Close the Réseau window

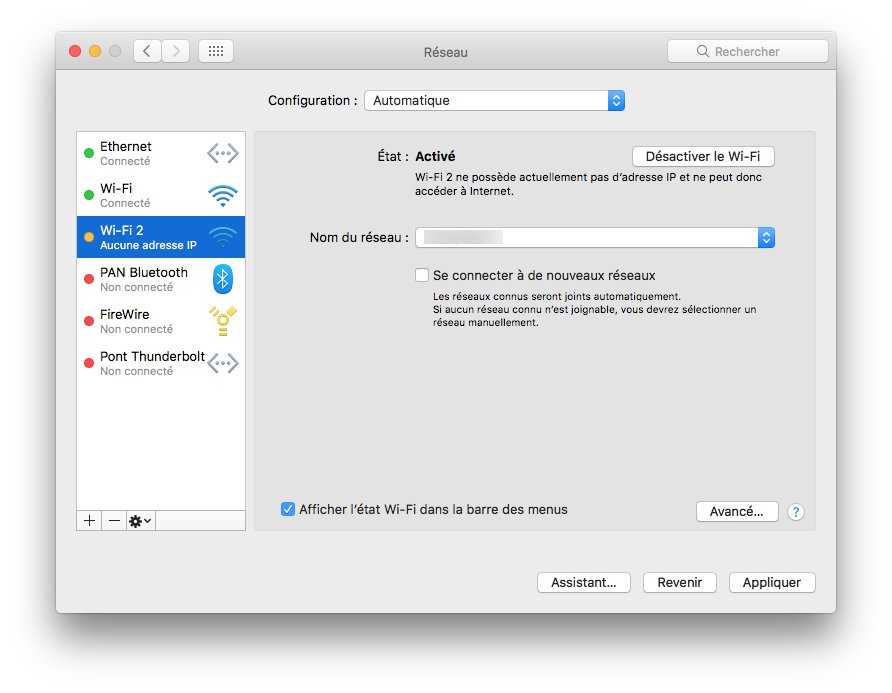coord(75,51)
